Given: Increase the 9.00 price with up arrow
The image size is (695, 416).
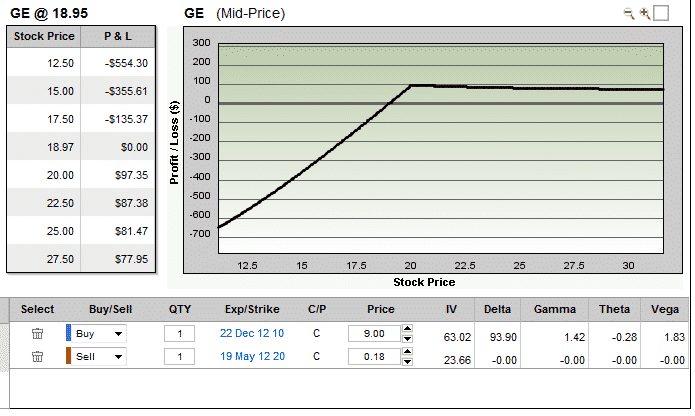Looking at the screenshot, I should 406,329.
